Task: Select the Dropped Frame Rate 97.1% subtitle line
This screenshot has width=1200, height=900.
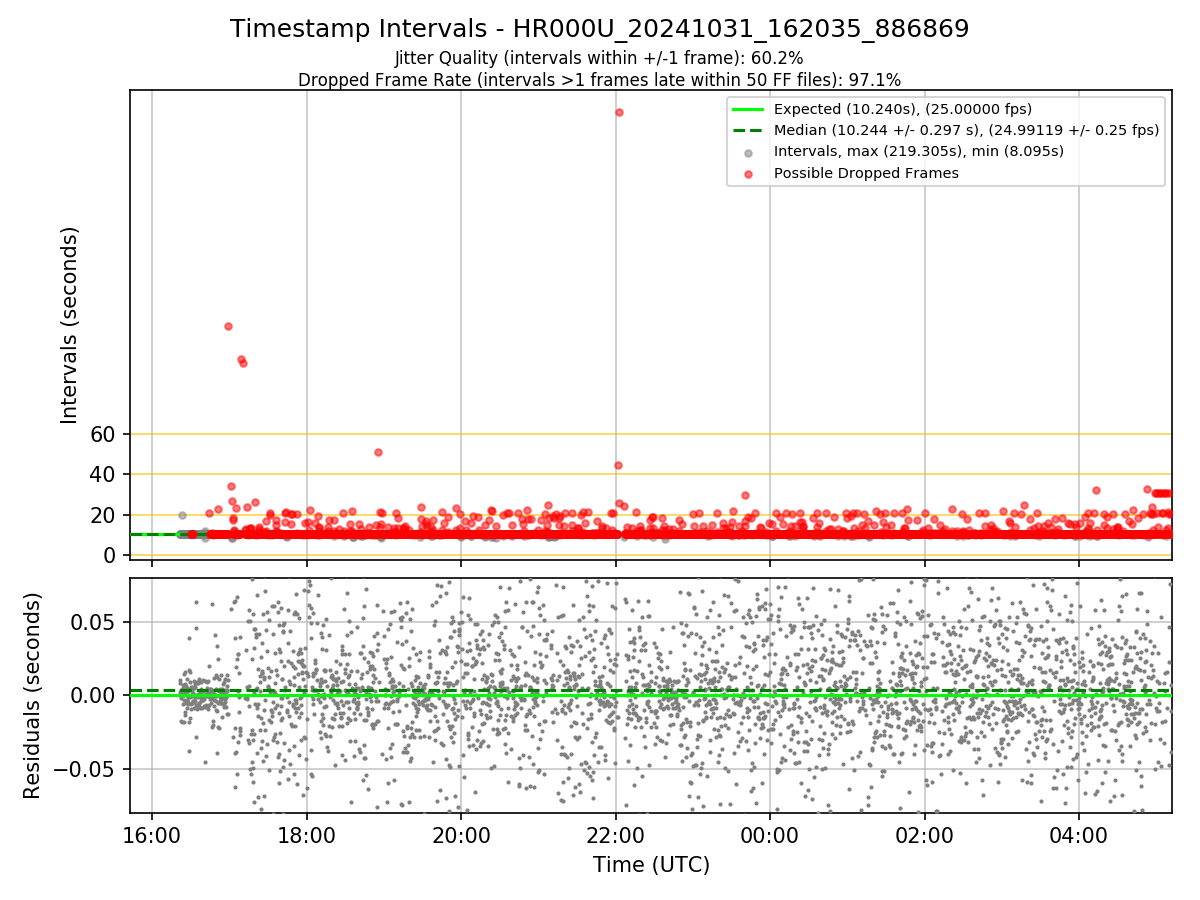Action: pyautogui.click(x=599, y=80)
